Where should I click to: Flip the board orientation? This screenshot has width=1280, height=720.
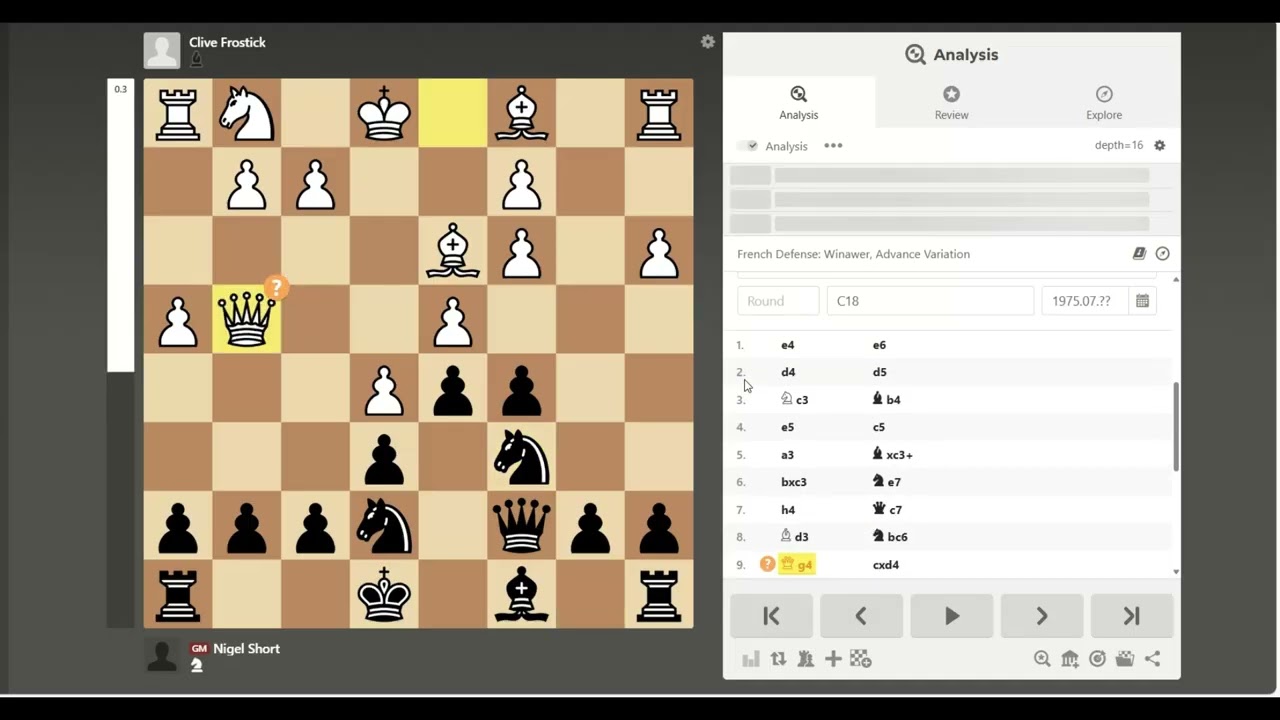pos(778,659)
